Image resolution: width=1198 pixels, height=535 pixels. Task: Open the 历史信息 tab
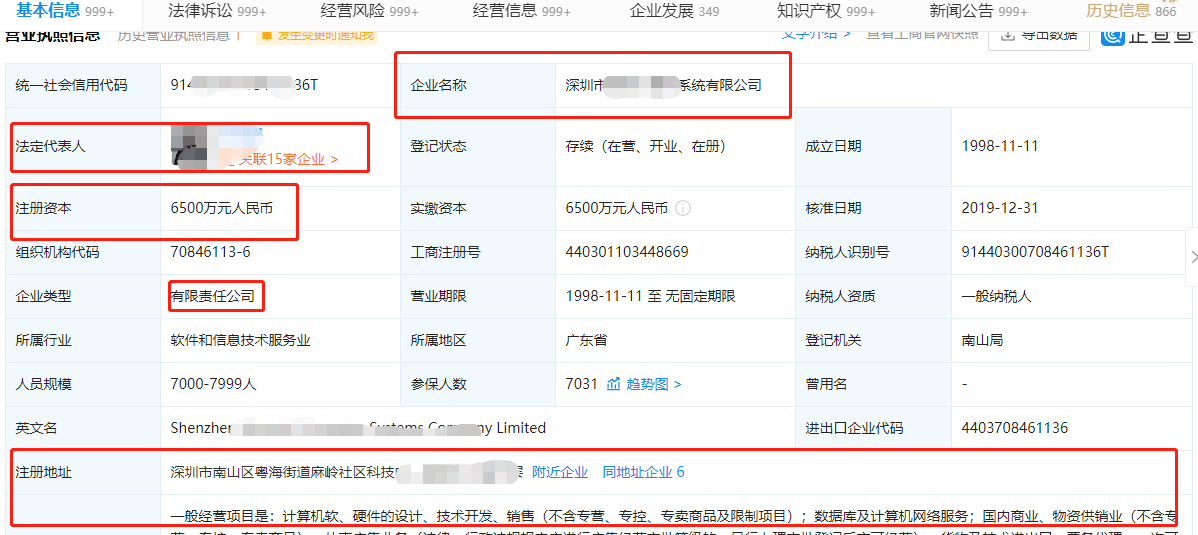(x=1132, y=11)
